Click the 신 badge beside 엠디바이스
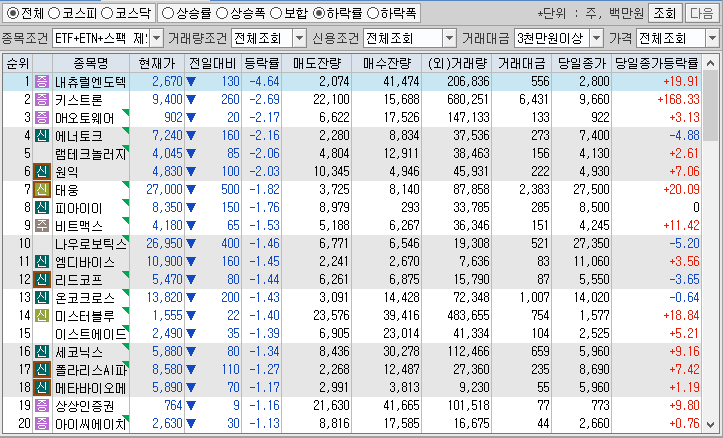Screen dimensions: 723x438 (x=42, y=261)
